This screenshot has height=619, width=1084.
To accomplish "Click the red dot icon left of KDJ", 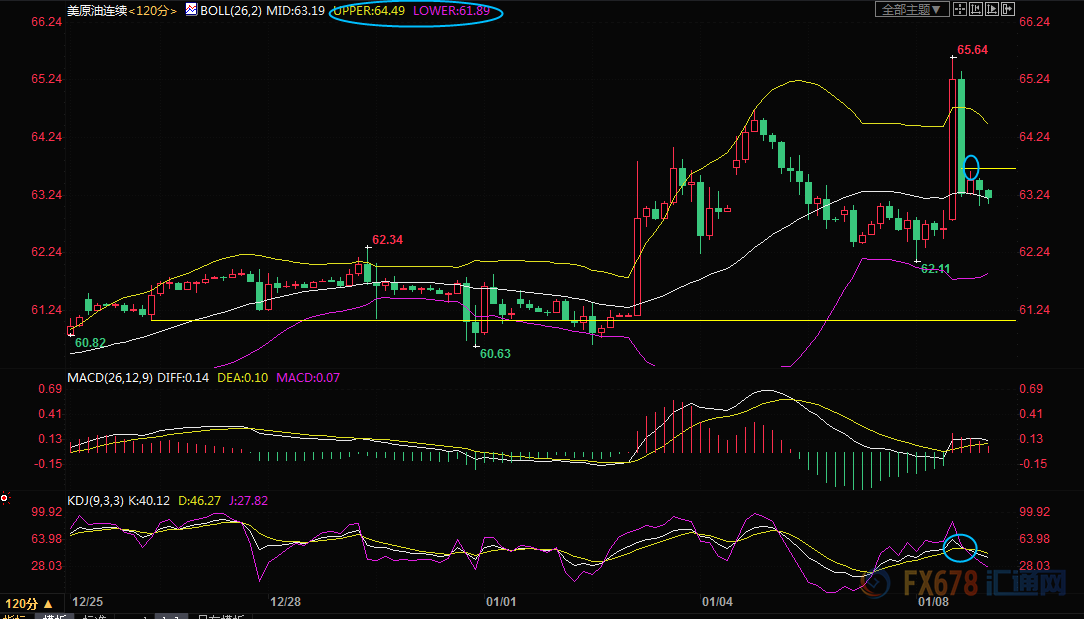I will (x=6, y=497).
